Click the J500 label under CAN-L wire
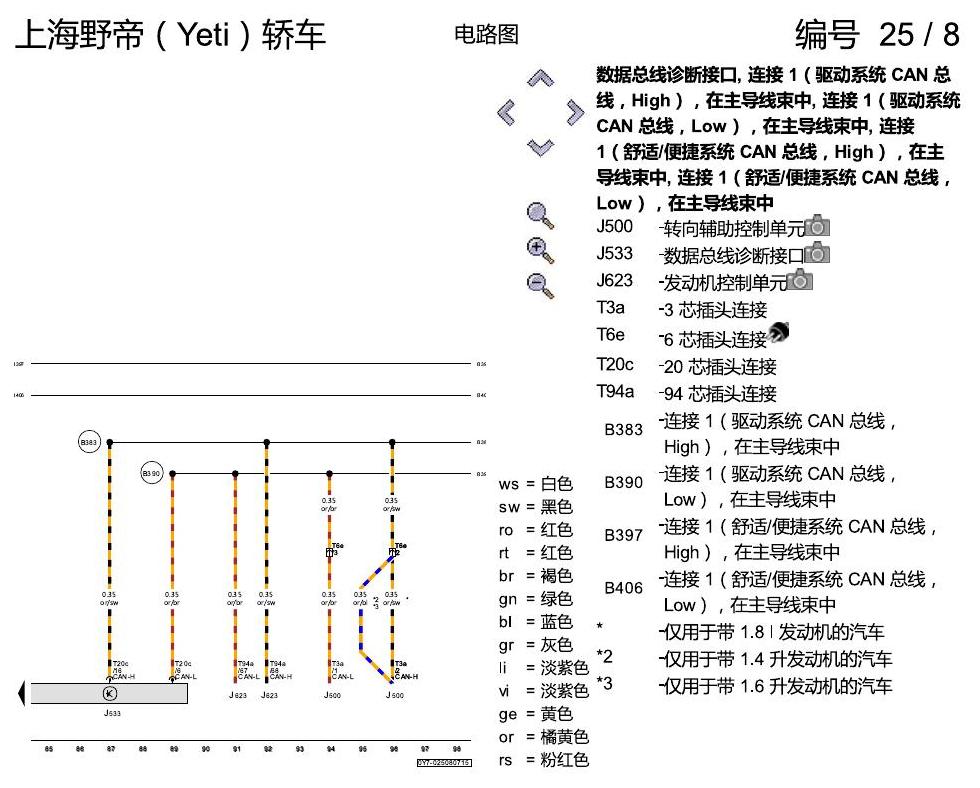 pos(332,695)
